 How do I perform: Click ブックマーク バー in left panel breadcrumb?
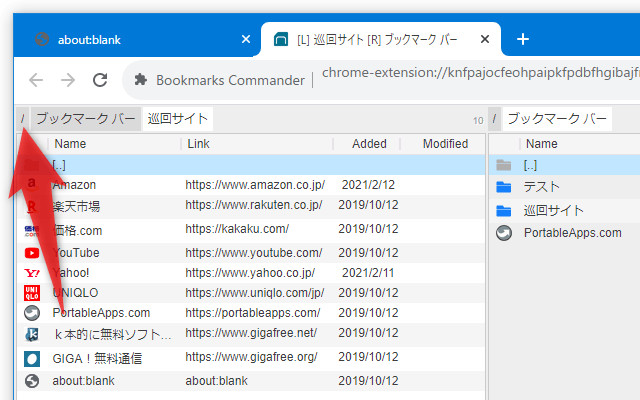point(86,119)
